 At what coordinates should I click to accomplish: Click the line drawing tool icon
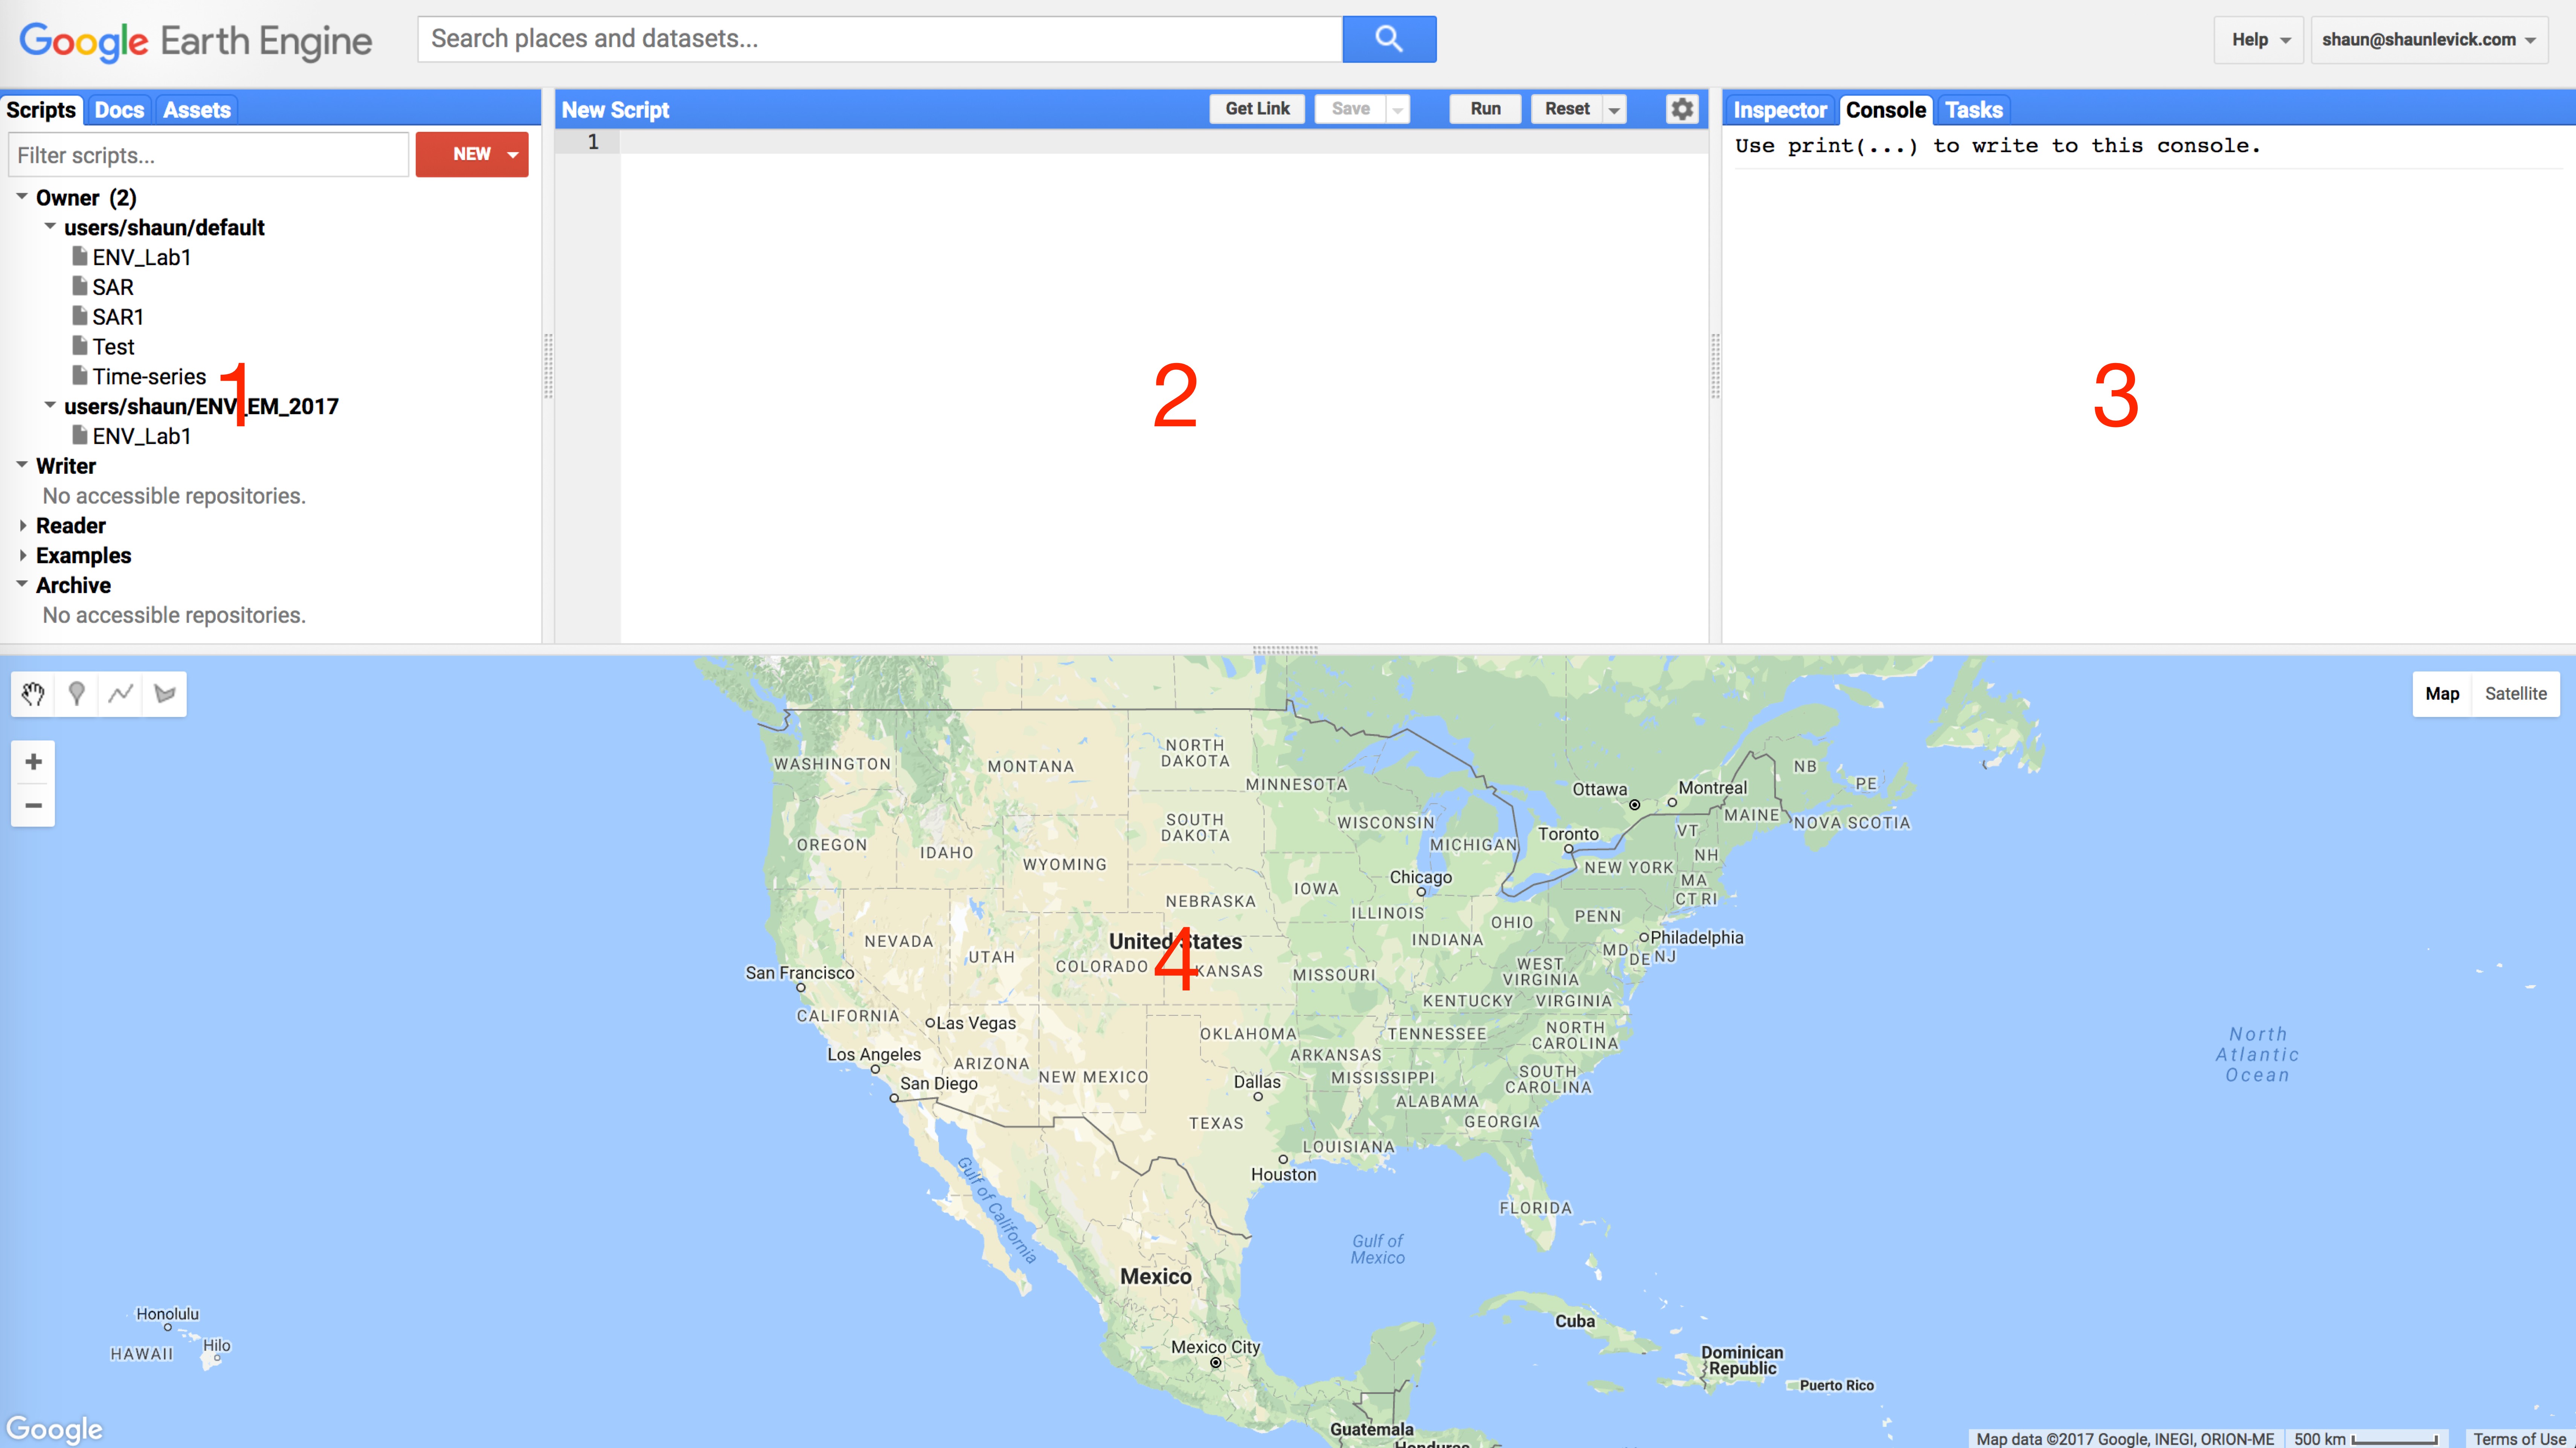(x=120, y=692)
